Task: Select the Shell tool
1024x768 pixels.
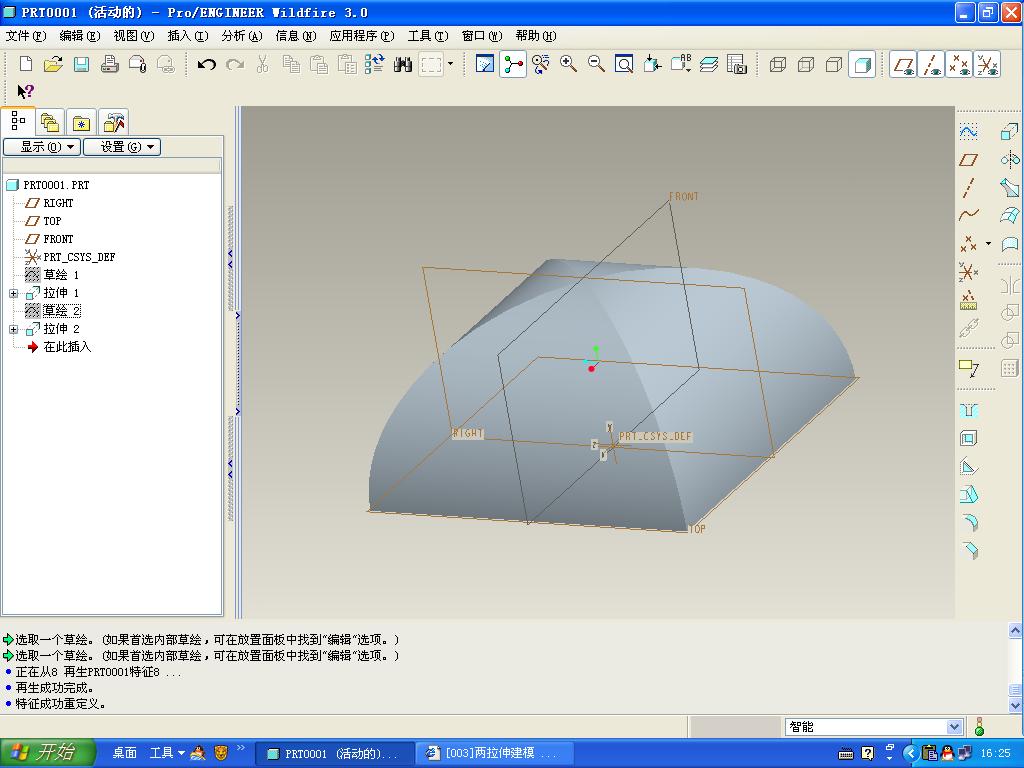Action: (968, 438)
